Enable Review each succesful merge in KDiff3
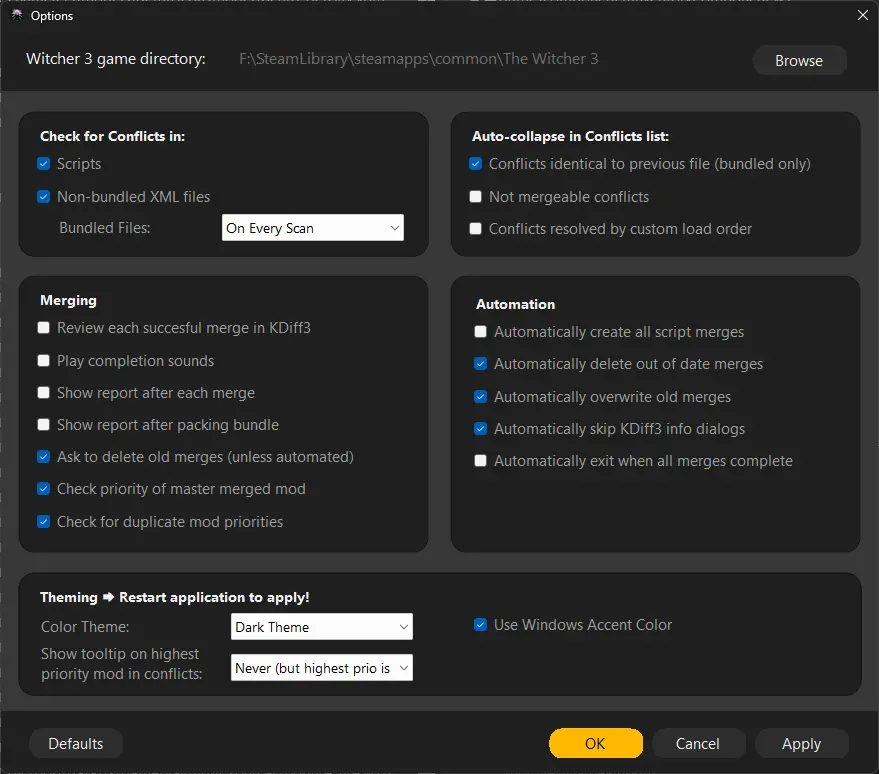The image size is (879, 774). pos(43,328)
